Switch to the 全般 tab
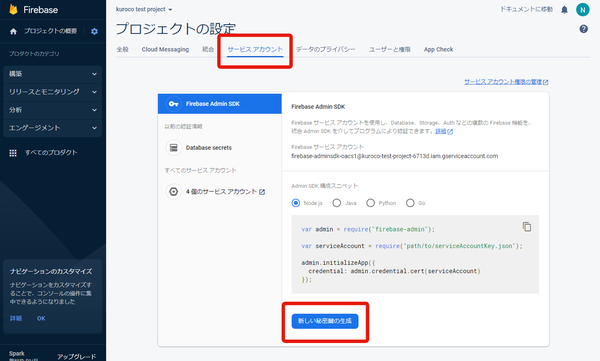This screenshot has width=600, height=361. tap(122, 49)
